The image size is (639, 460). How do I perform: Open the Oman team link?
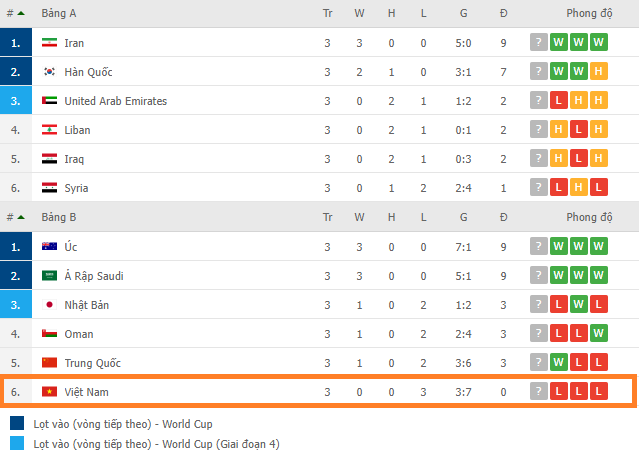pos(79,334)
